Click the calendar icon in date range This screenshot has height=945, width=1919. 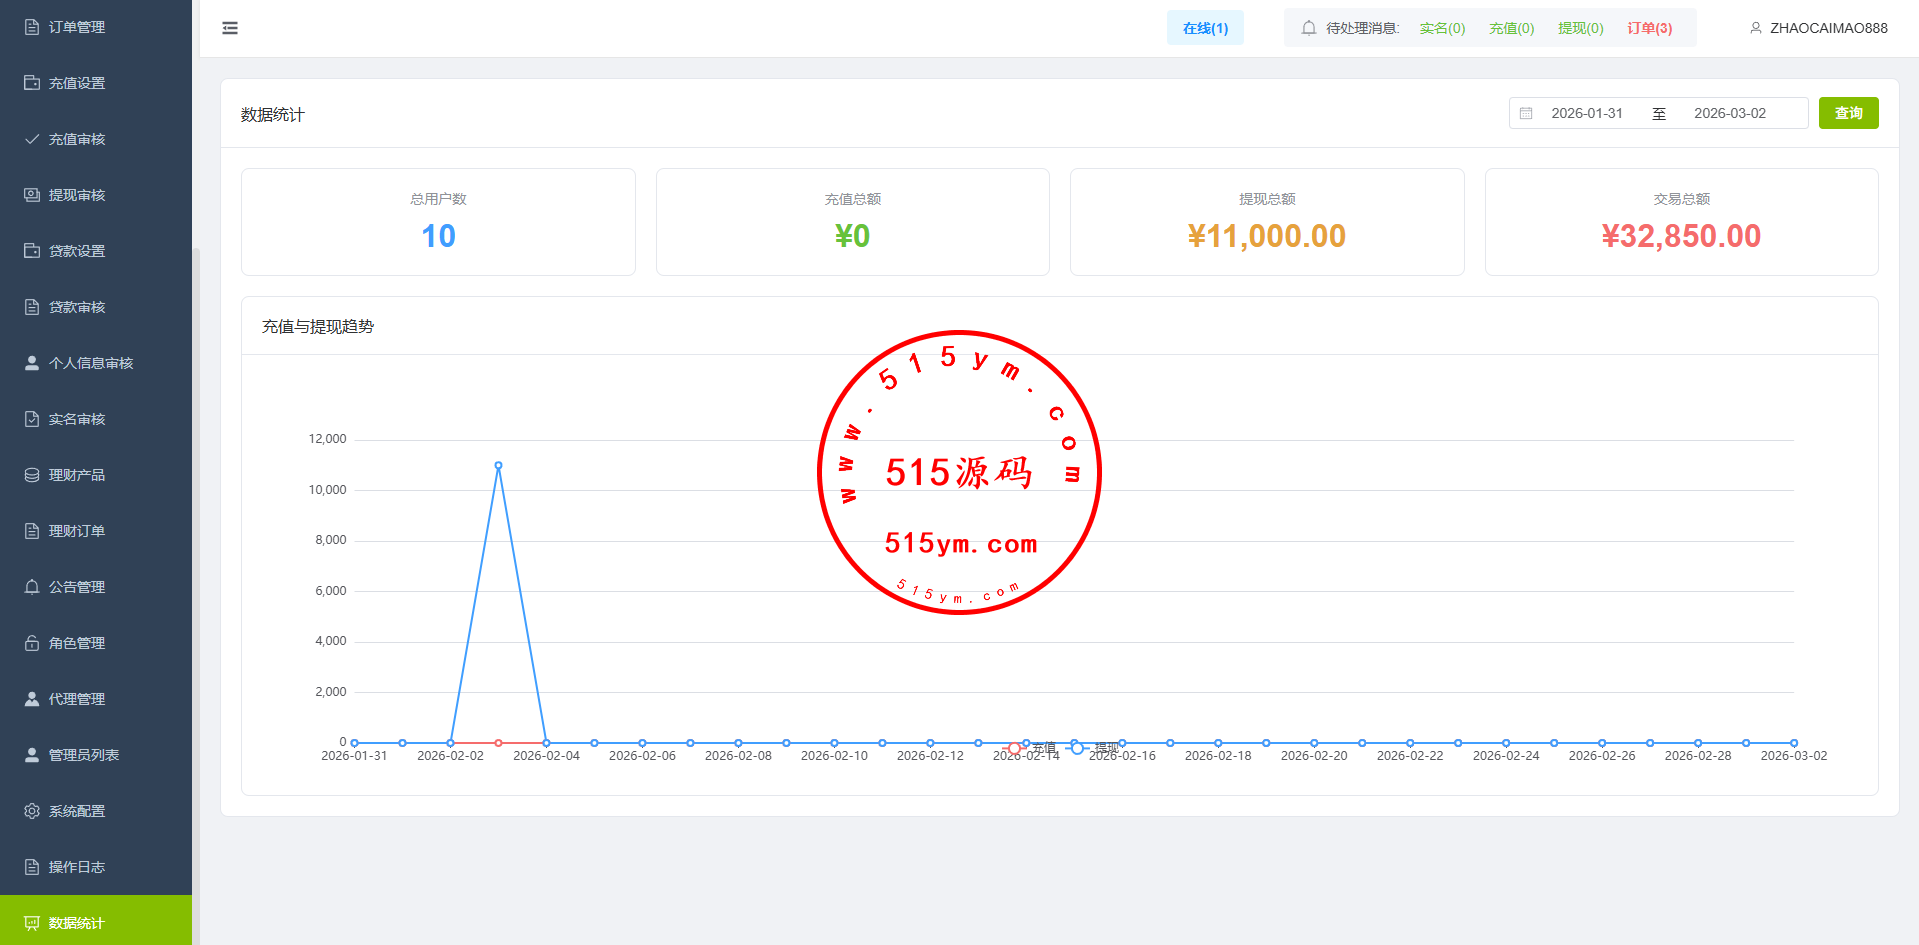click(1526, 114)
